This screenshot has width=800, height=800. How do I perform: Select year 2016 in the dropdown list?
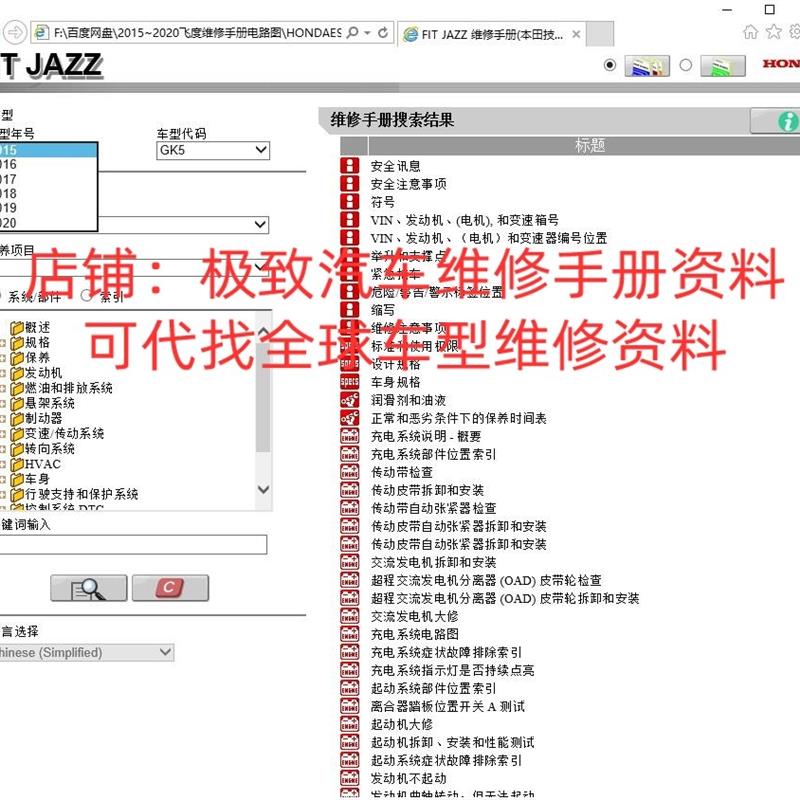(48, 164)
